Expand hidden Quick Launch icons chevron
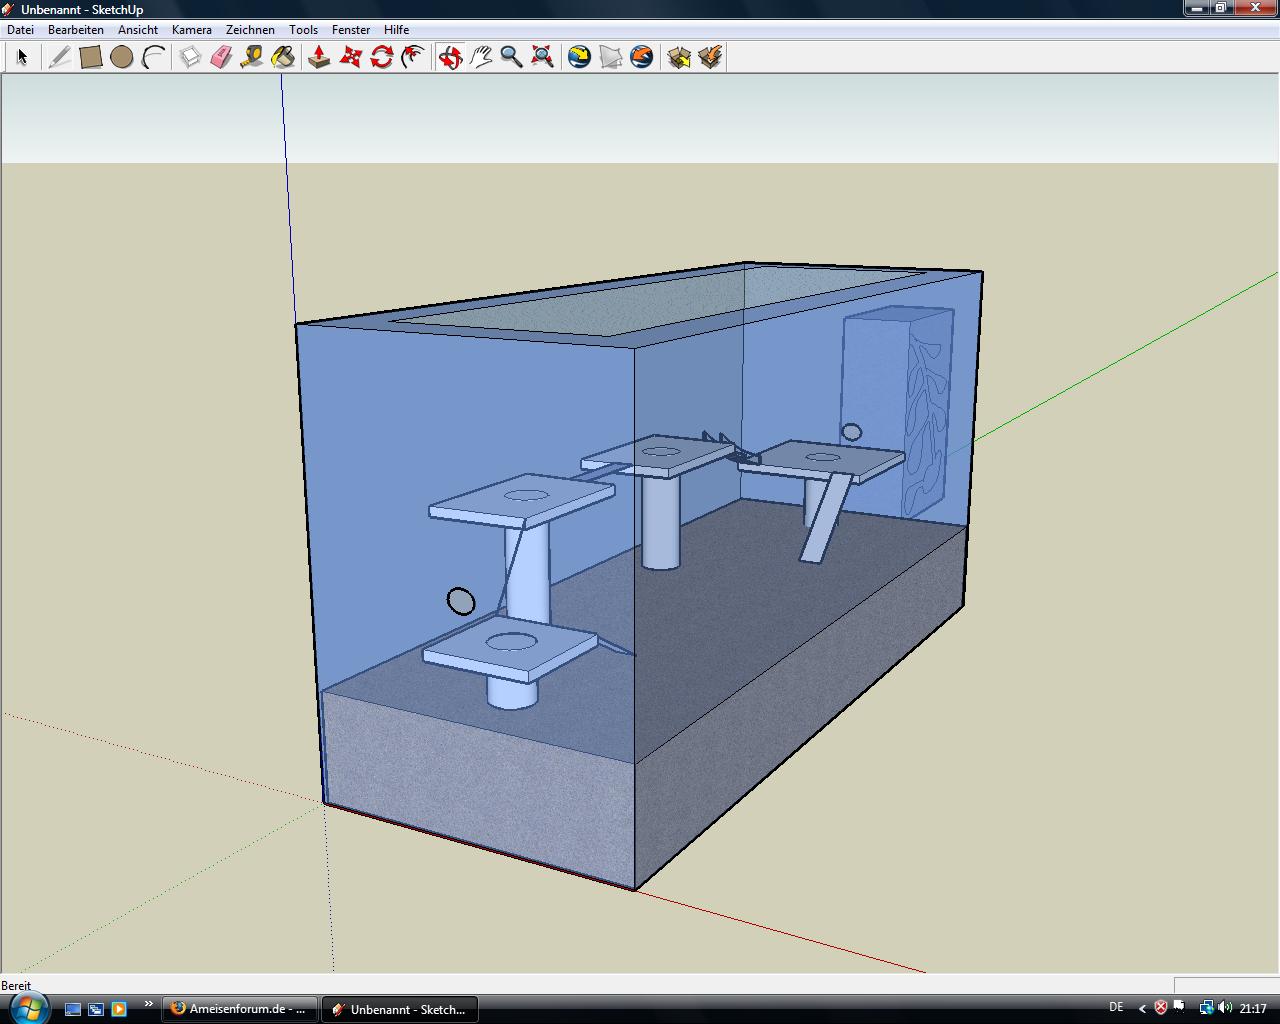Image resolution: width=1280 pixels, height=1024 pixels. [x=149, y=1005]
